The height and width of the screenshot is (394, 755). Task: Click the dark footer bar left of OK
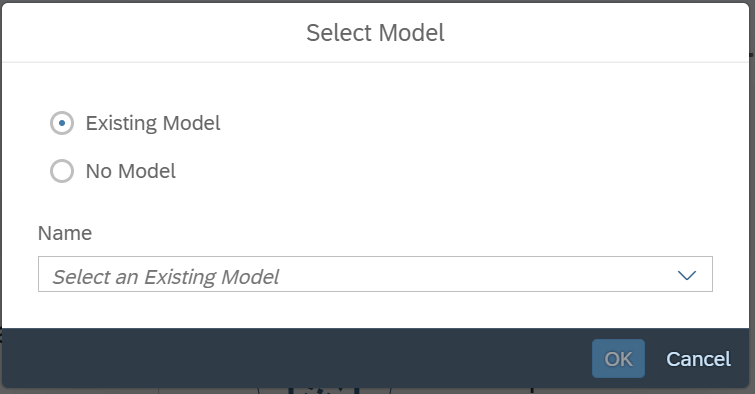pyautogui.click(x=296, y=358)
